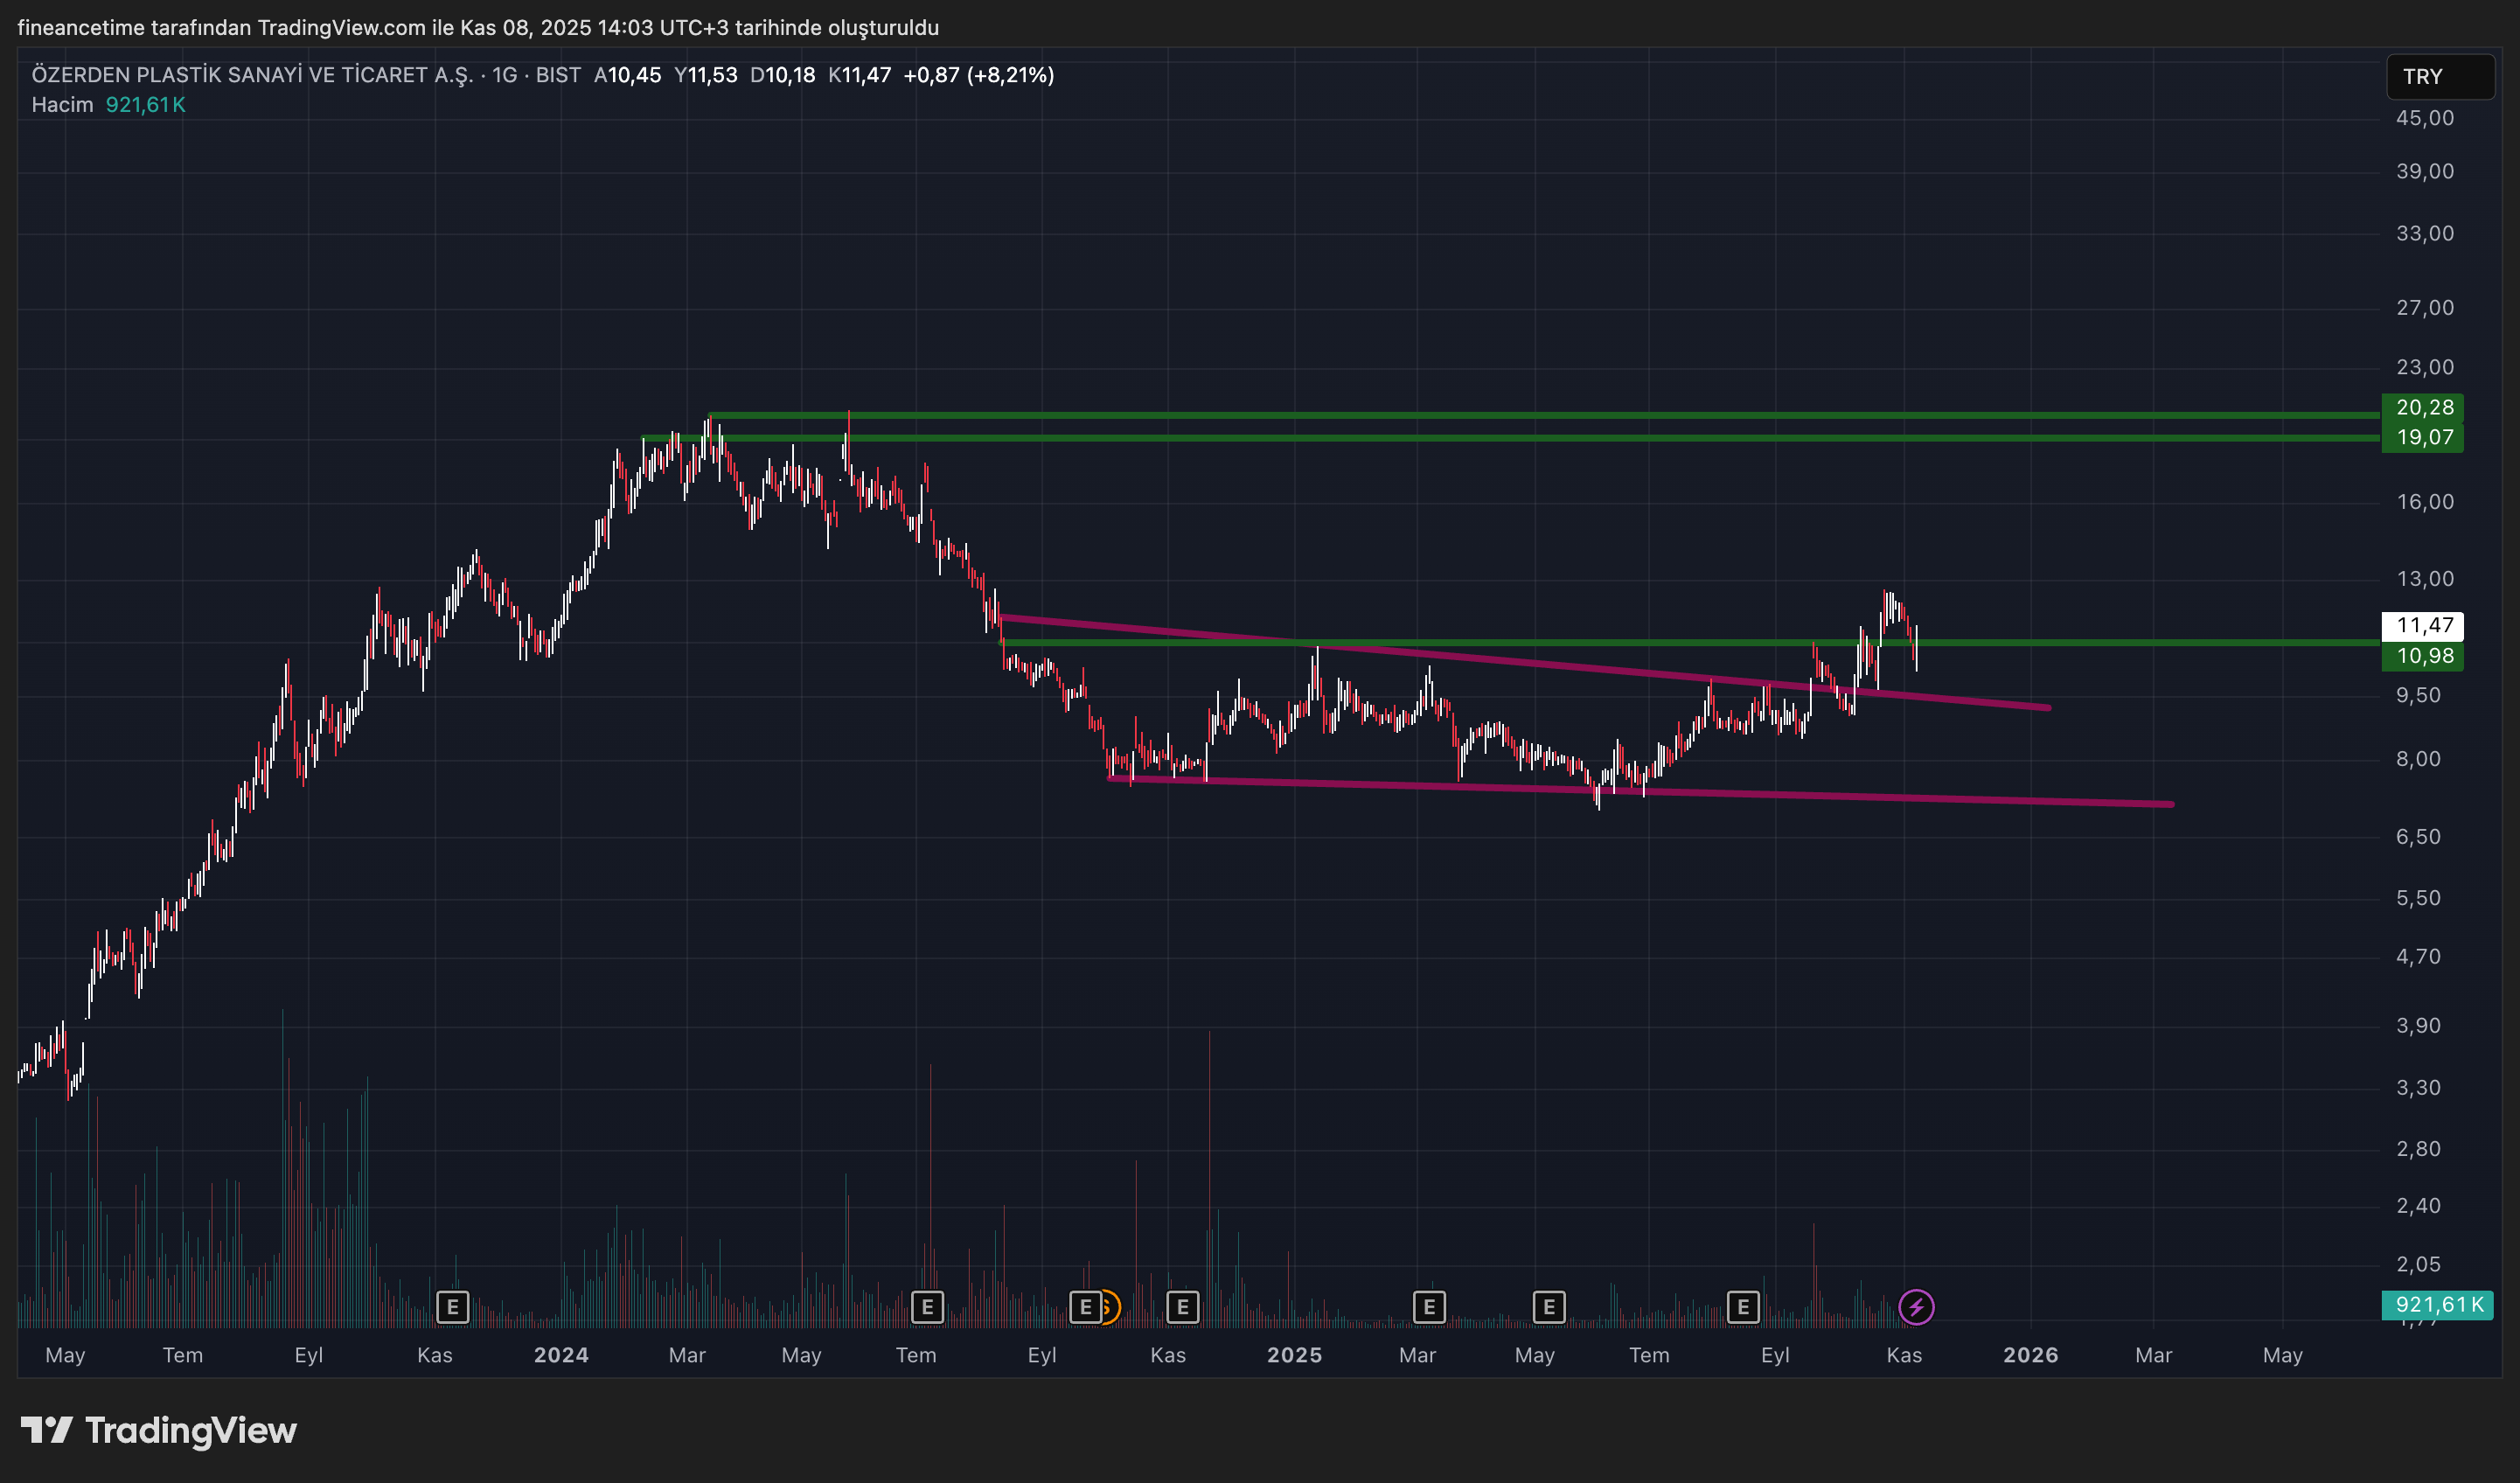The width and height of the screenshot is (2520, 1483).
Task: Open the earnings marker near May 2025
Action: pos(1549,1306)
